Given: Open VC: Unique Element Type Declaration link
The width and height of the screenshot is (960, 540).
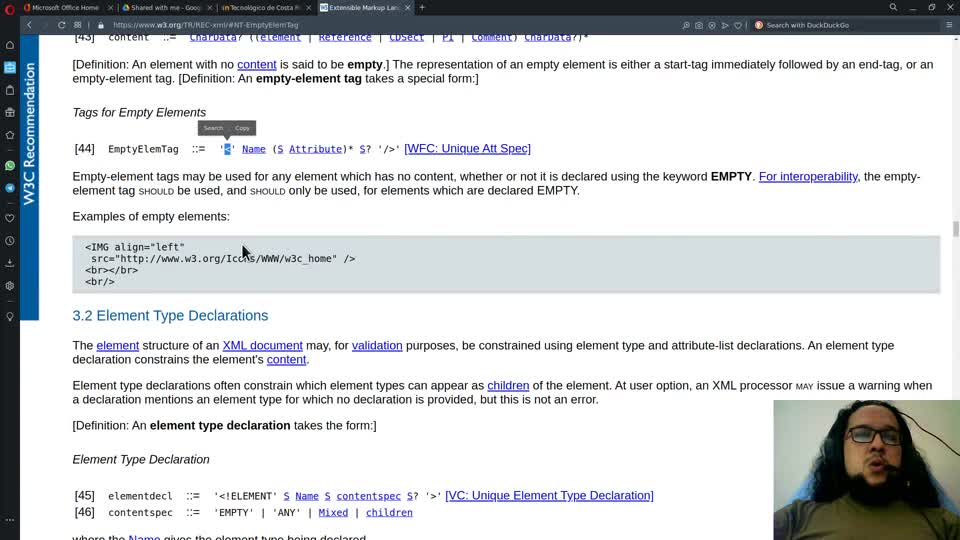Looking at the screenshot, I should point(549,495).
